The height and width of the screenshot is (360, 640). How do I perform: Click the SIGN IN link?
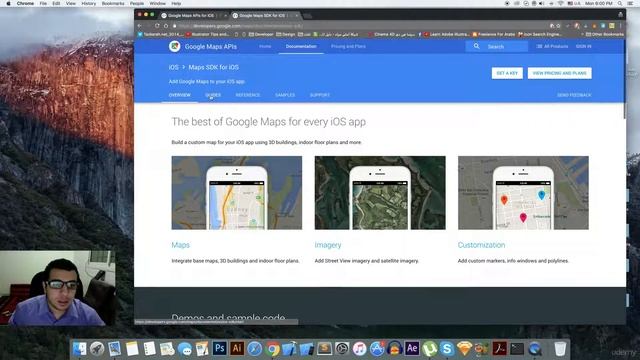coord(584,47)
